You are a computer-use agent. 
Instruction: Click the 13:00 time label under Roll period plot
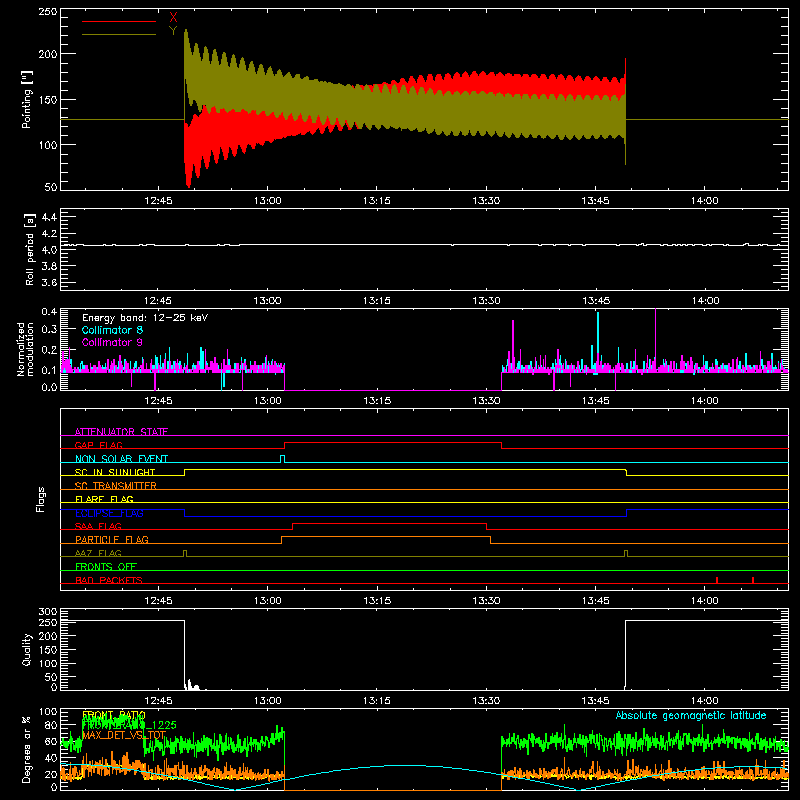click(267, 301)
